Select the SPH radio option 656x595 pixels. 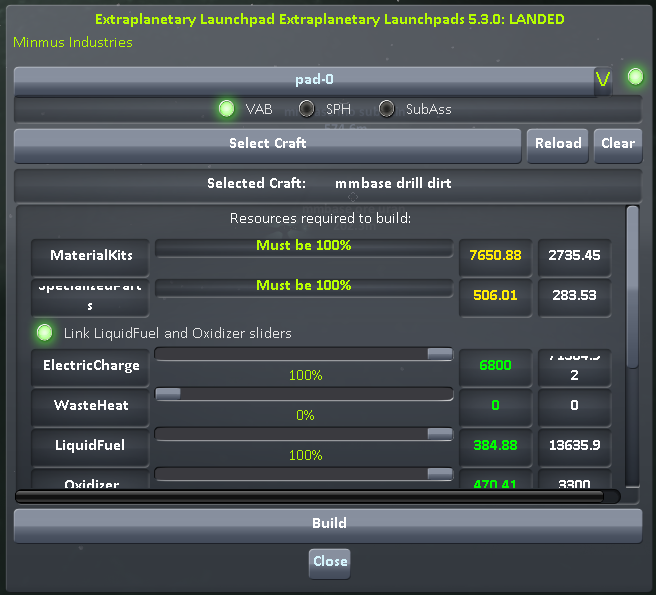(x=307, y=109)
